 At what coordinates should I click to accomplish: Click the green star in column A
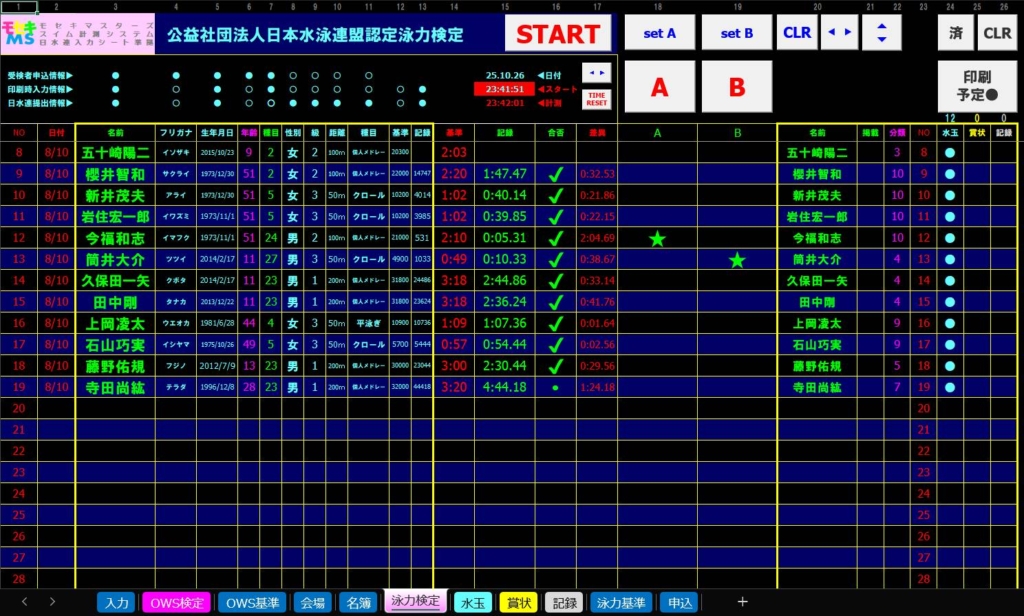click(x=657, y=238)
